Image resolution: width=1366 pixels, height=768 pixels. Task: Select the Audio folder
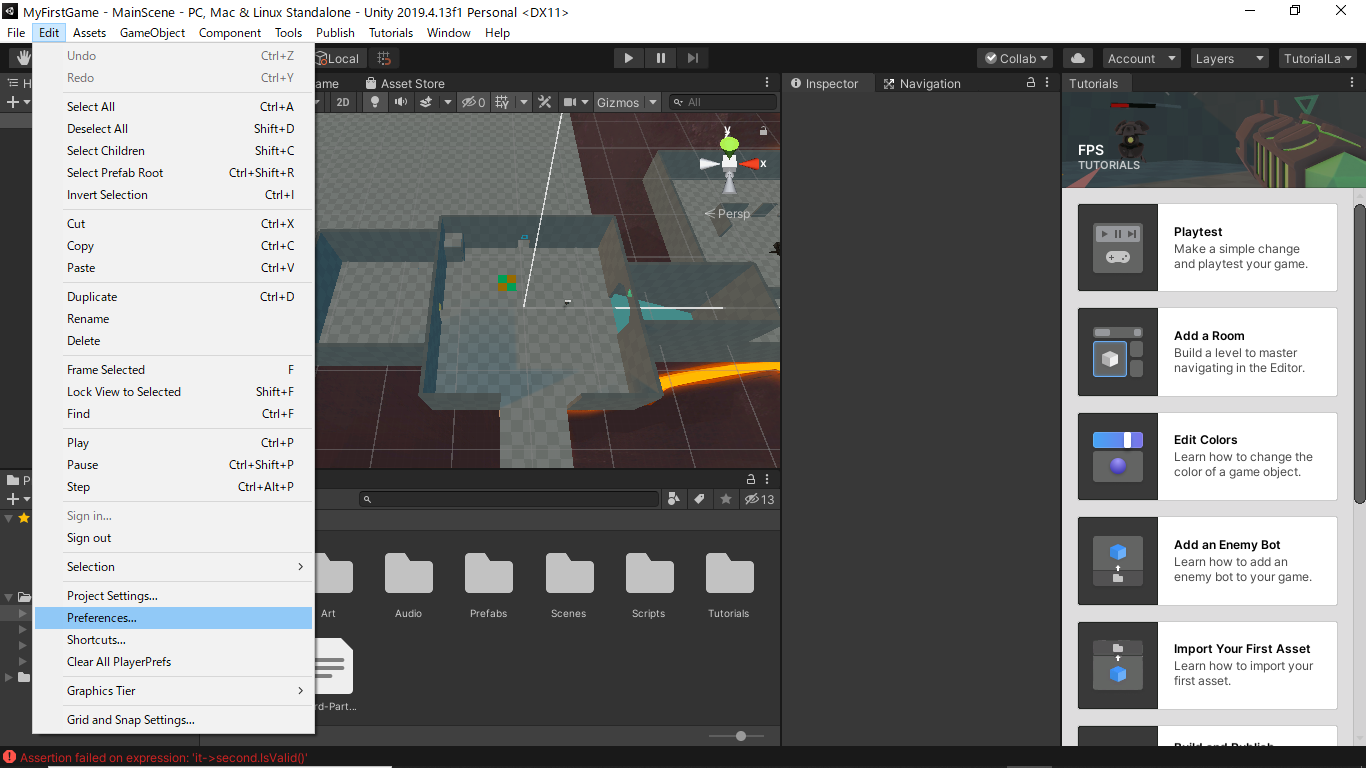click(x=408, y=585)
